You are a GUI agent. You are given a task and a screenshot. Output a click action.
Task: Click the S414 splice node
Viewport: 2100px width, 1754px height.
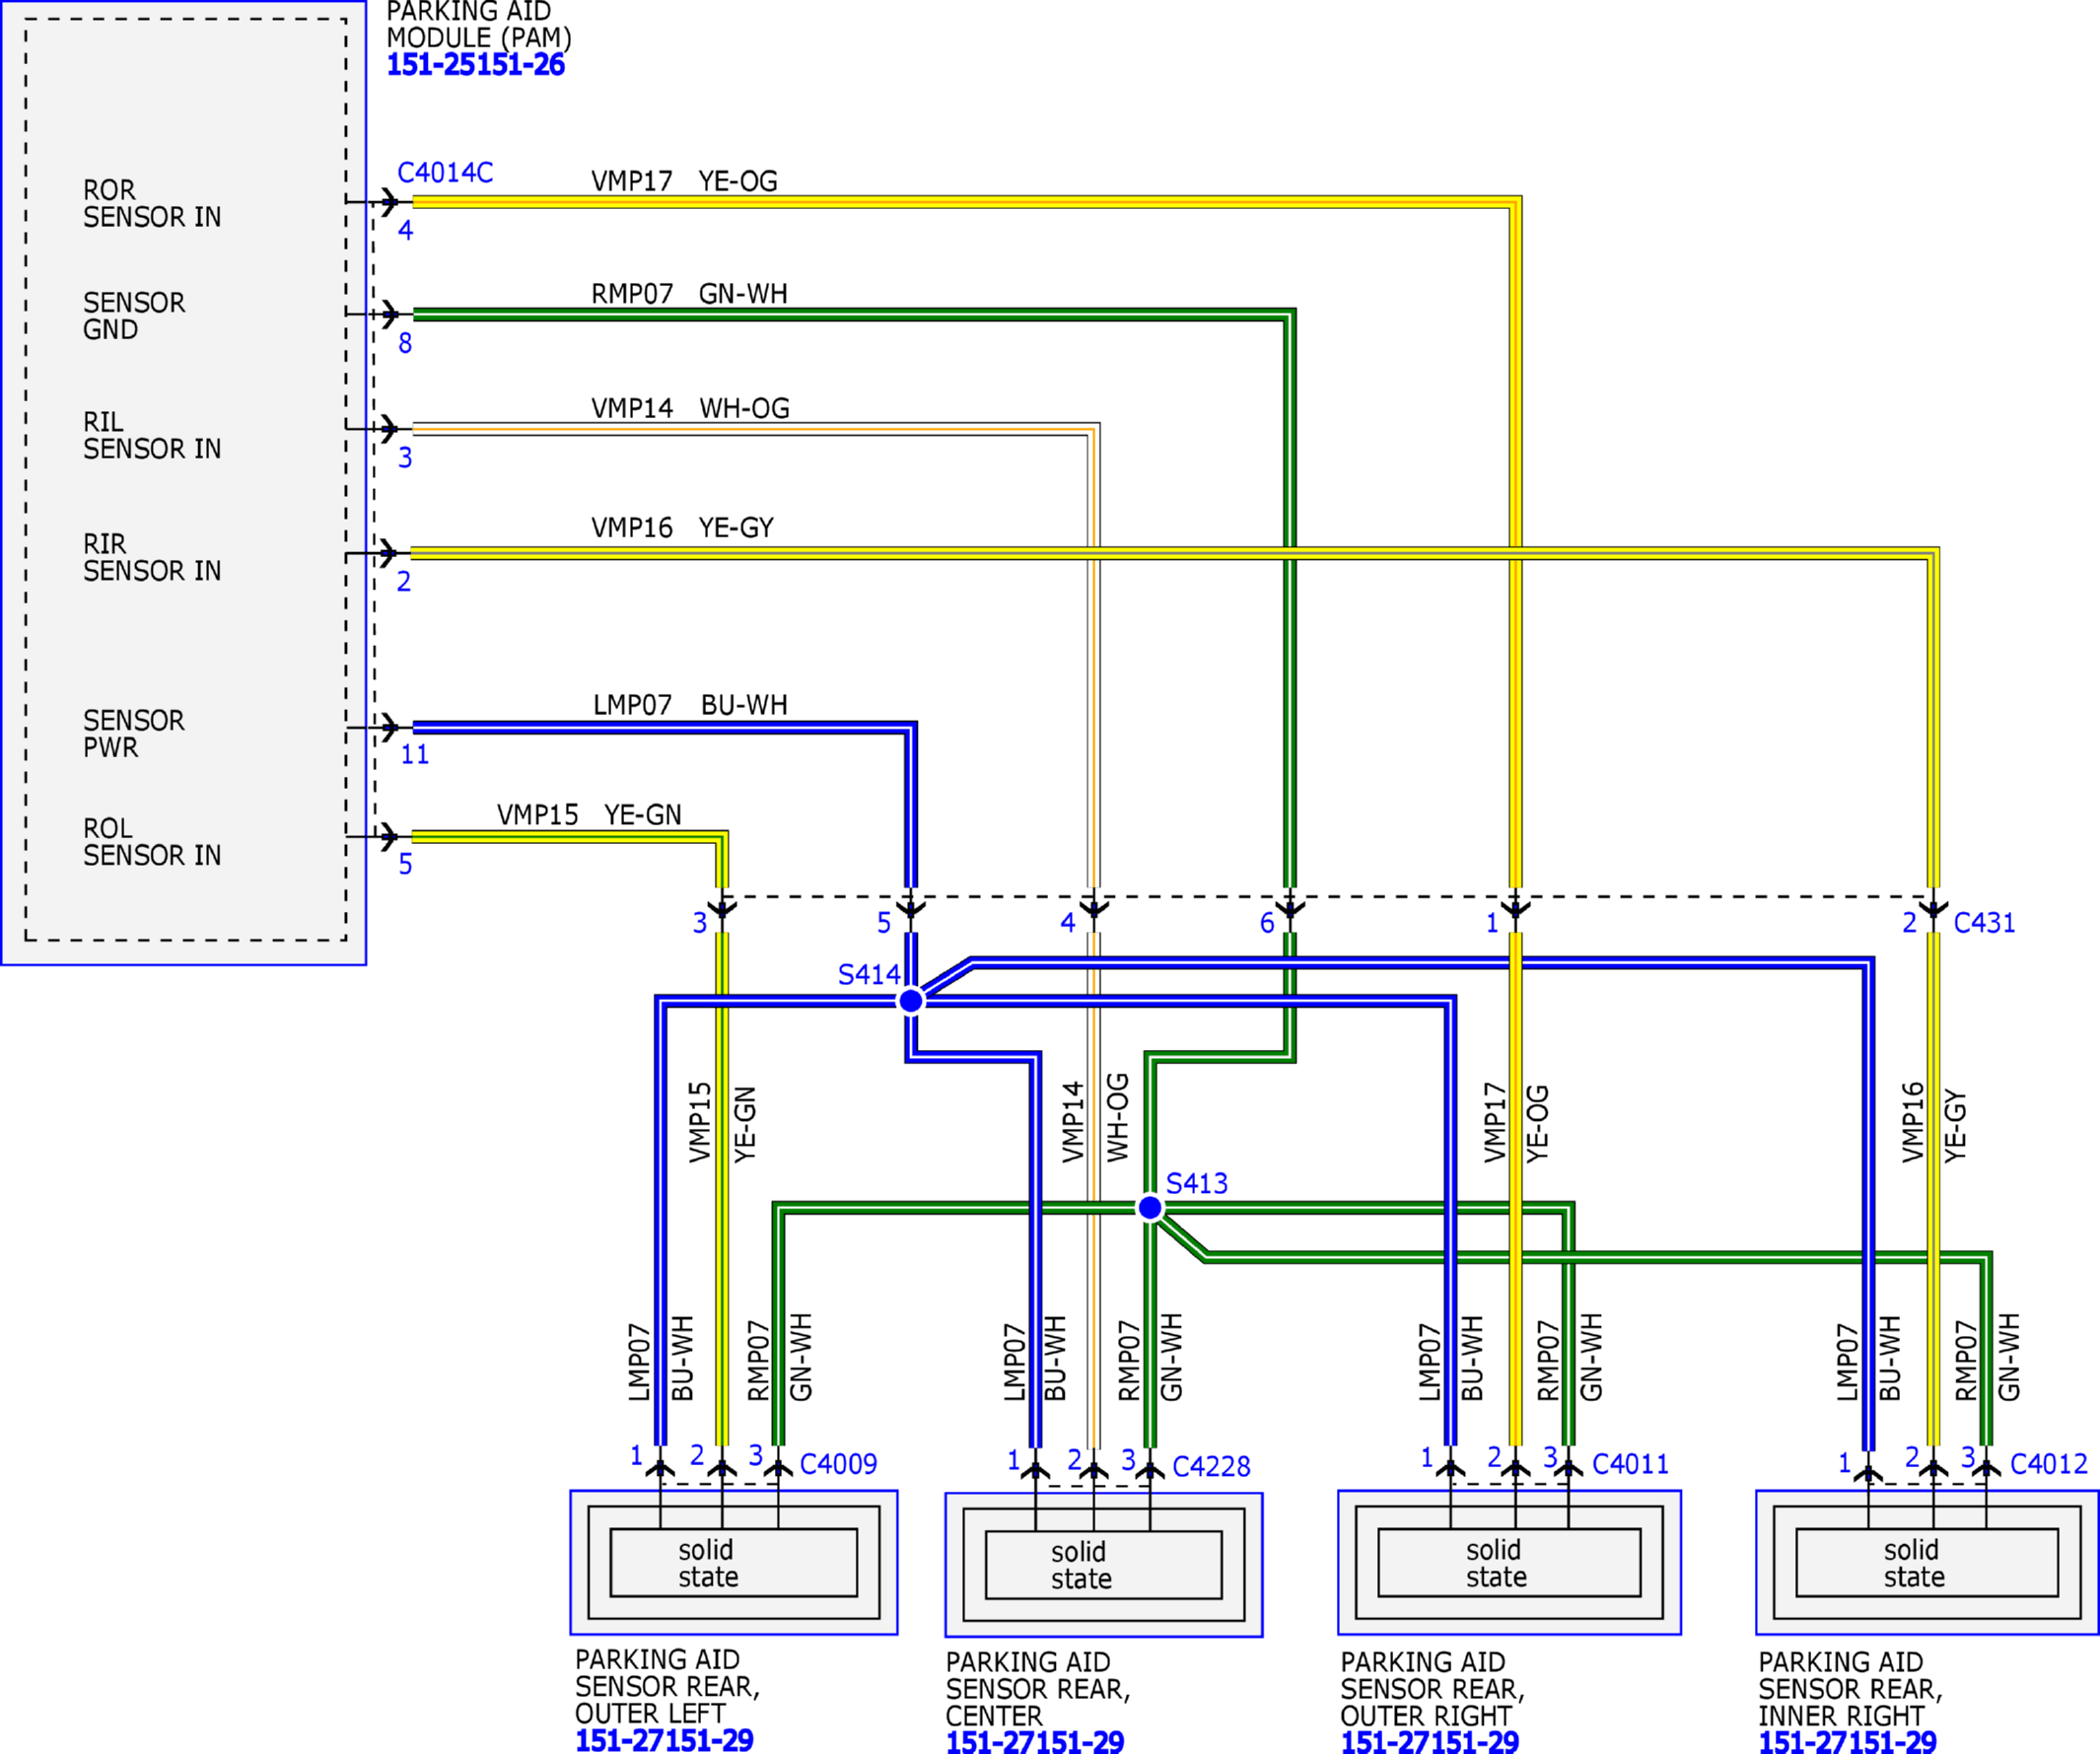click(x=911, y=1001)
